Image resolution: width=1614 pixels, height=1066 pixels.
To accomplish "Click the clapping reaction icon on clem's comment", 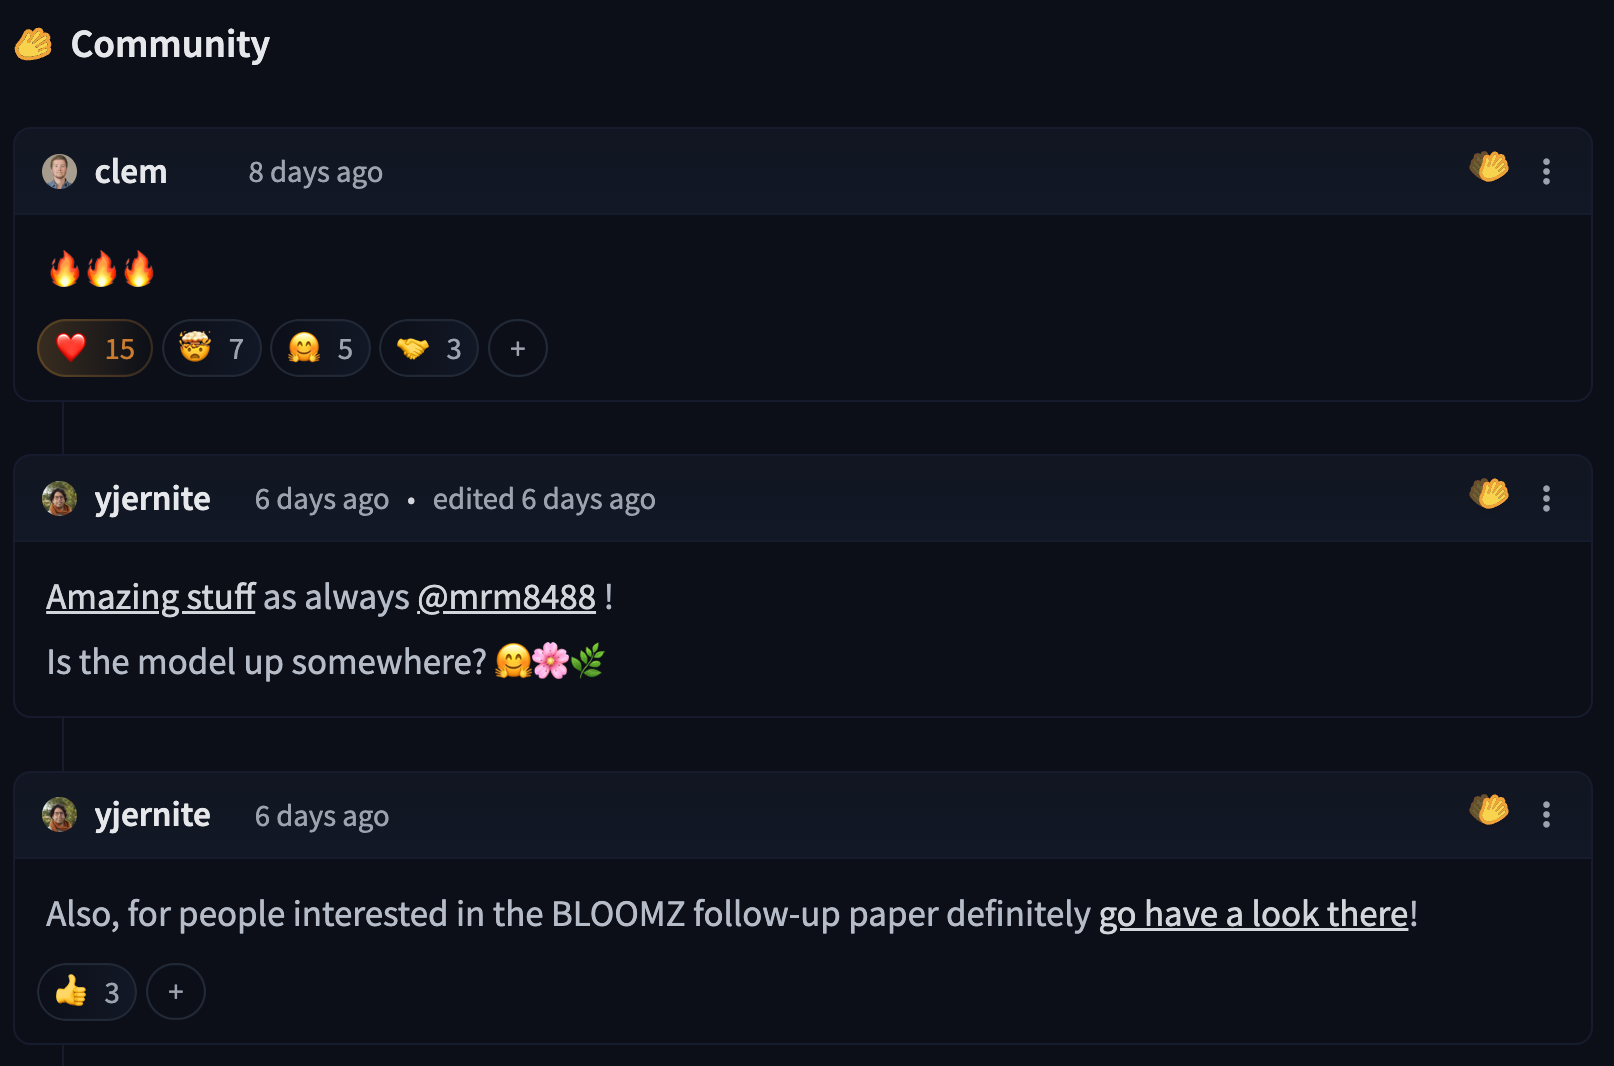I will click(1489, 167).
